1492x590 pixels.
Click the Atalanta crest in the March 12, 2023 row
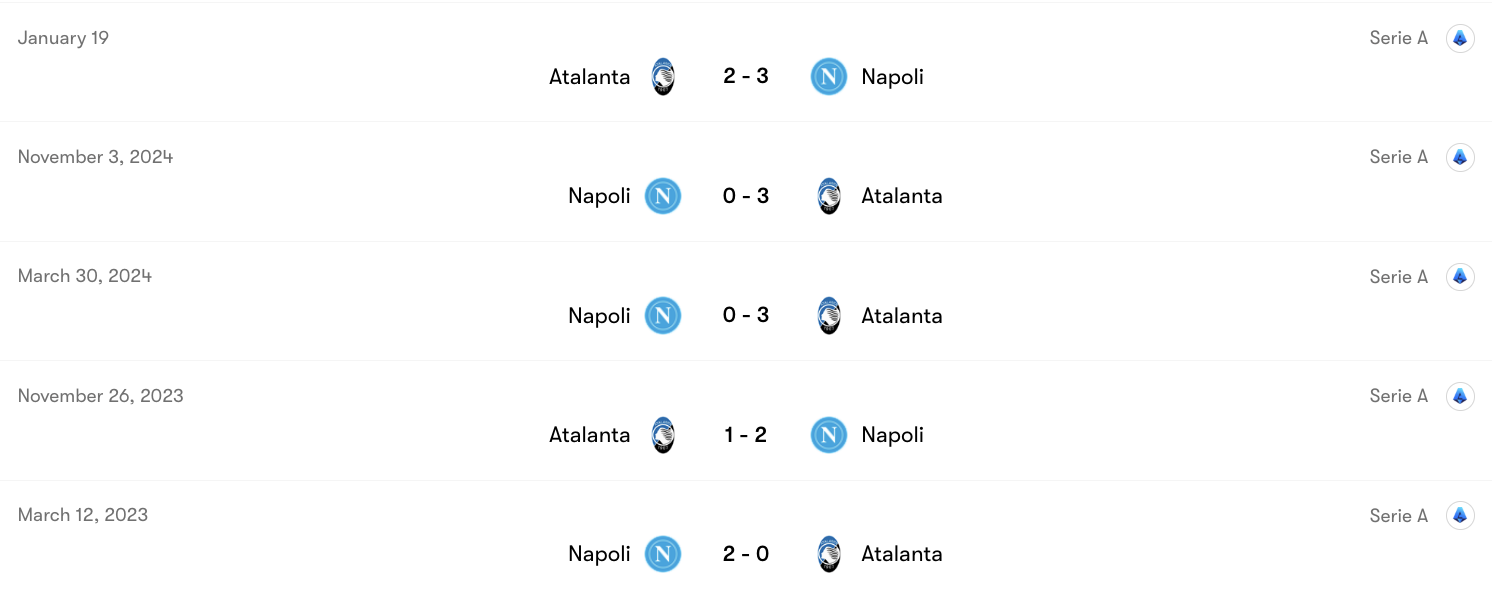(x=828, y=553)
